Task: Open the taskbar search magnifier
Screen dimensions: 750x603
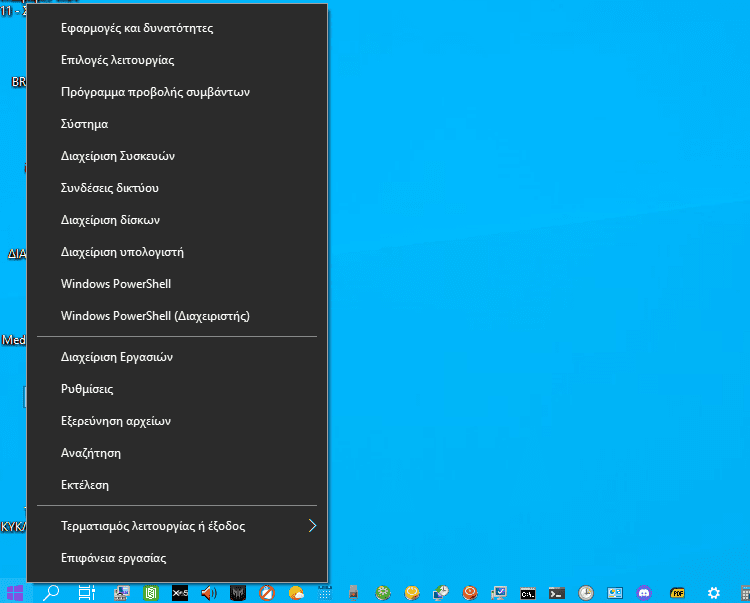Action: (x=51, y=592)
